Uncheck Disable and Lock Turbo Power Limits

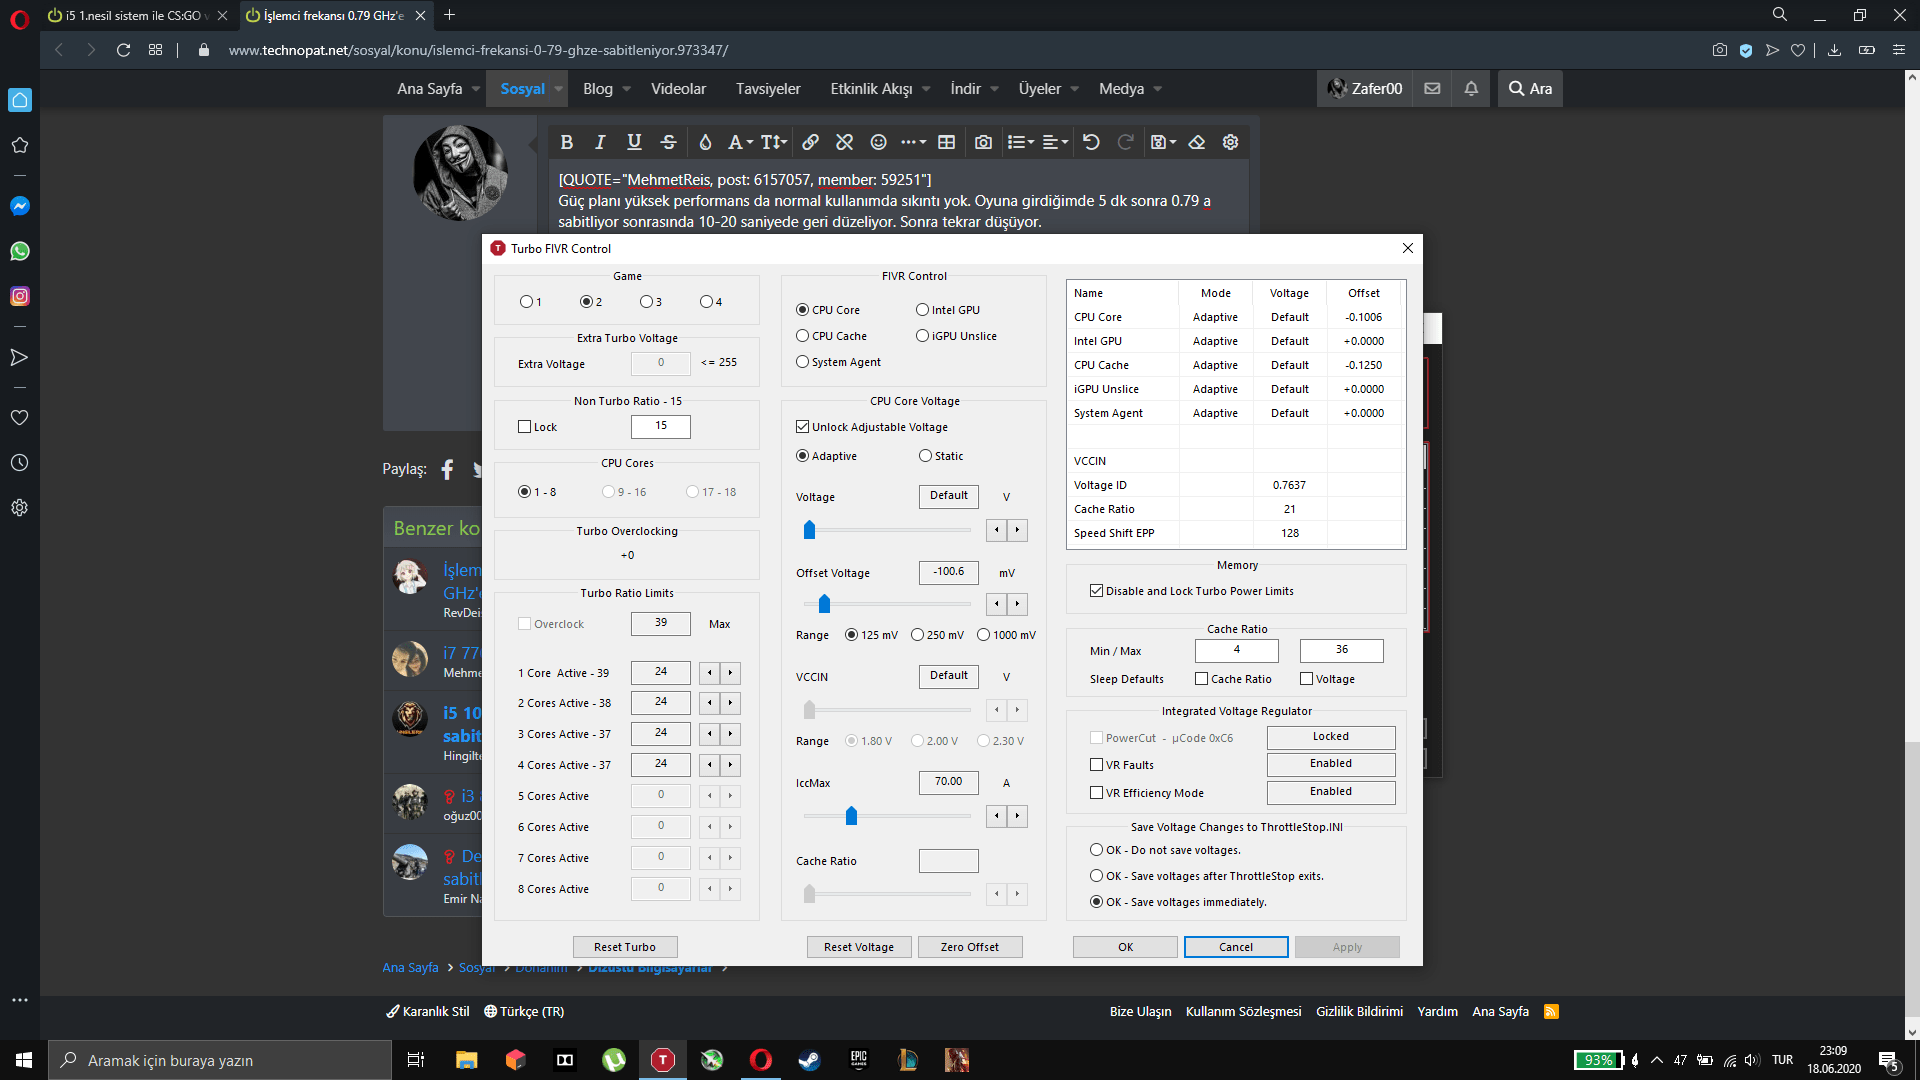(x=1096, y=591)
